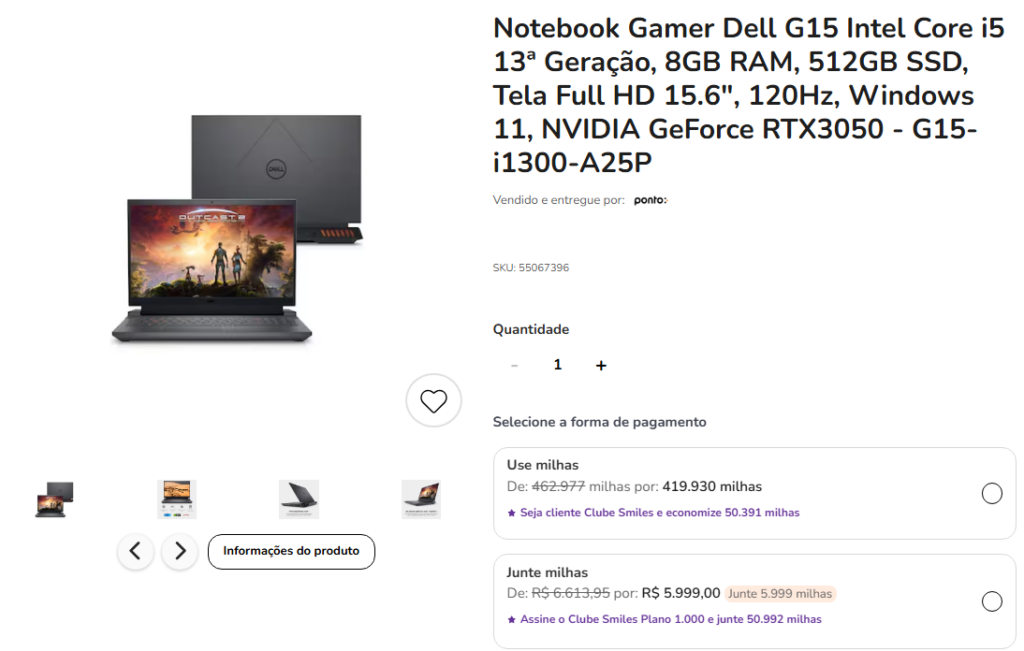Go to next product image arrow

(180, 551)
